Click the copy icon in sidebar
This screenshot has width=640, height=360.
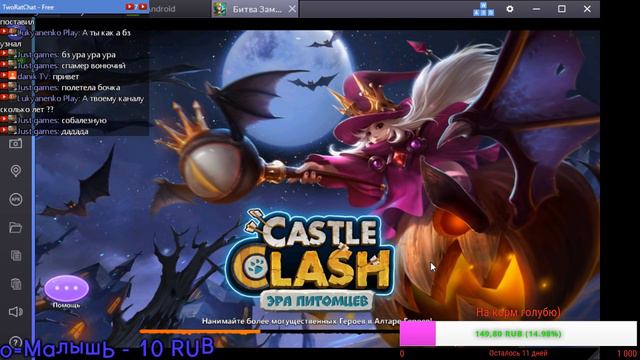[16, 256]
